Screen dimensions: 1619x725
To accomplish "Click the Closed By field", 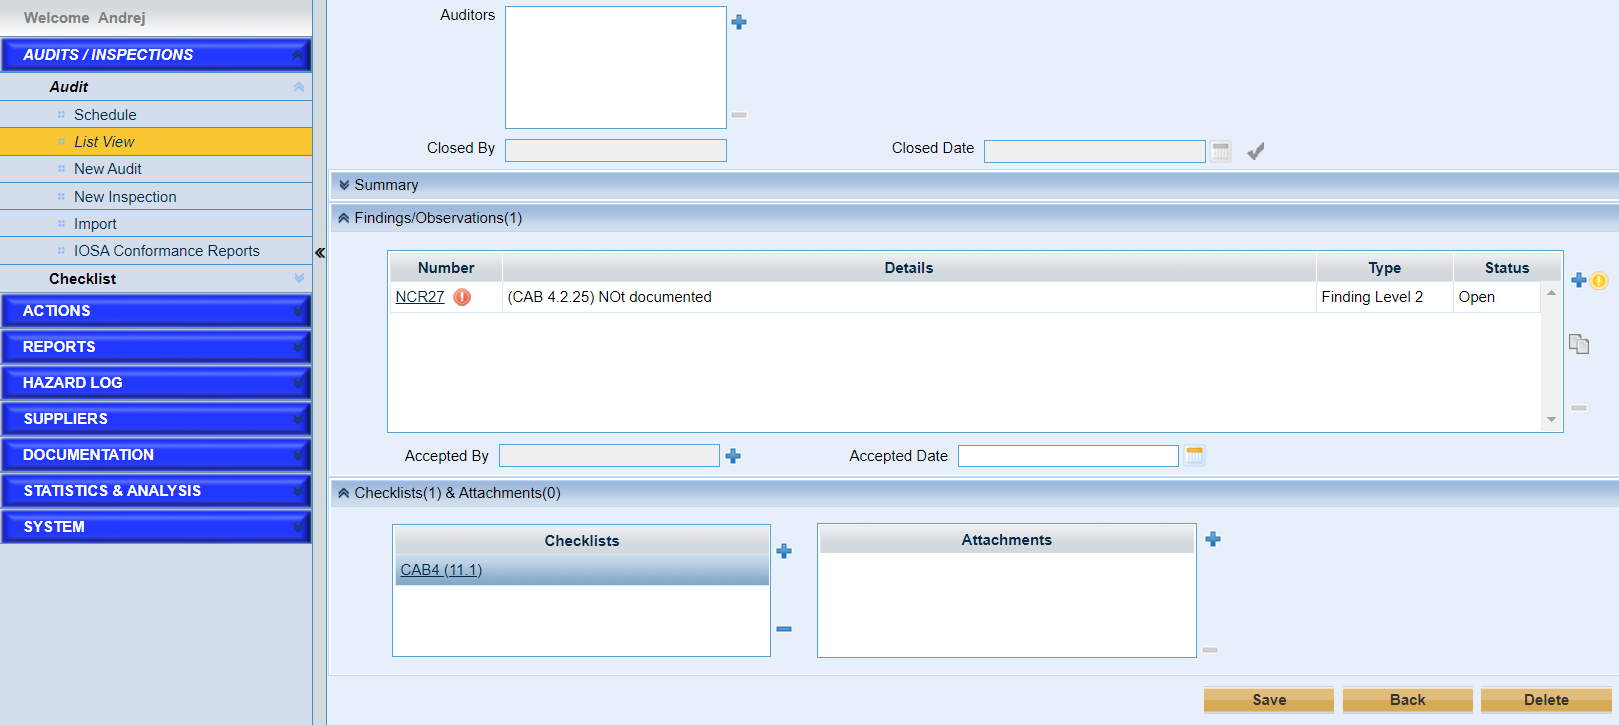I will click(616, 150).
